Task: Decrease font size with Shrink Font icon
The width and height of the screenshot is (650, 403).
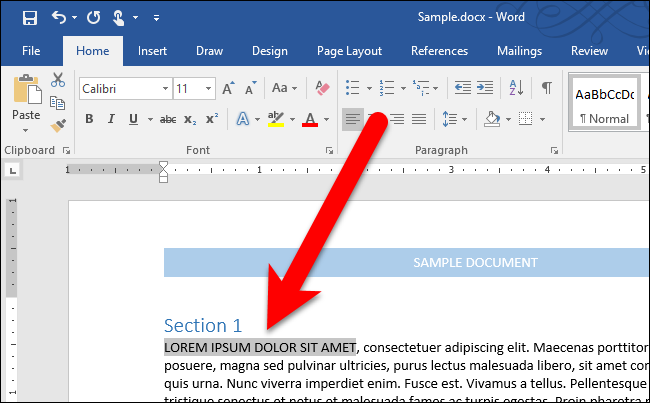Action: tap(250, 88)
